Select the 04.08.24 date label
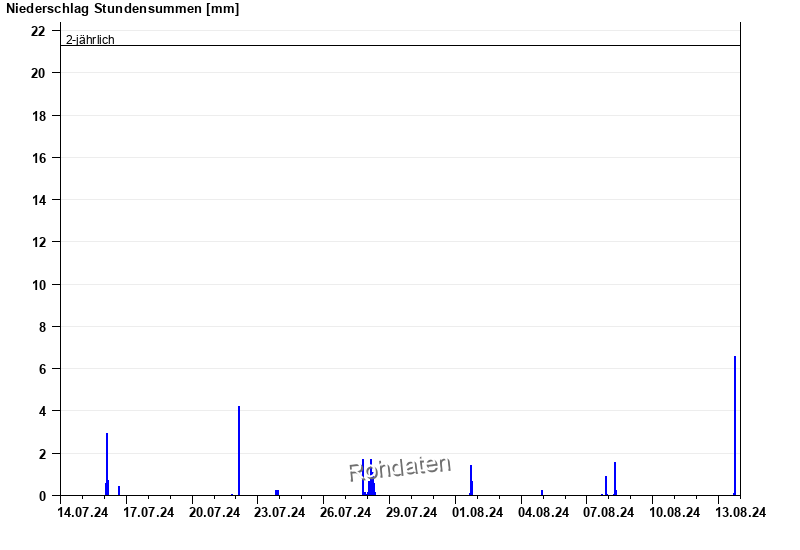 pos(543,513)
